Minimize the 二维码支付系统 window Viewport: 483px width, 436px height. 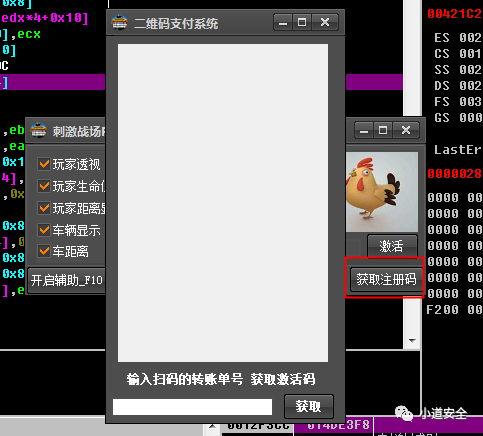pyautogui.click(x=283, y=22)
